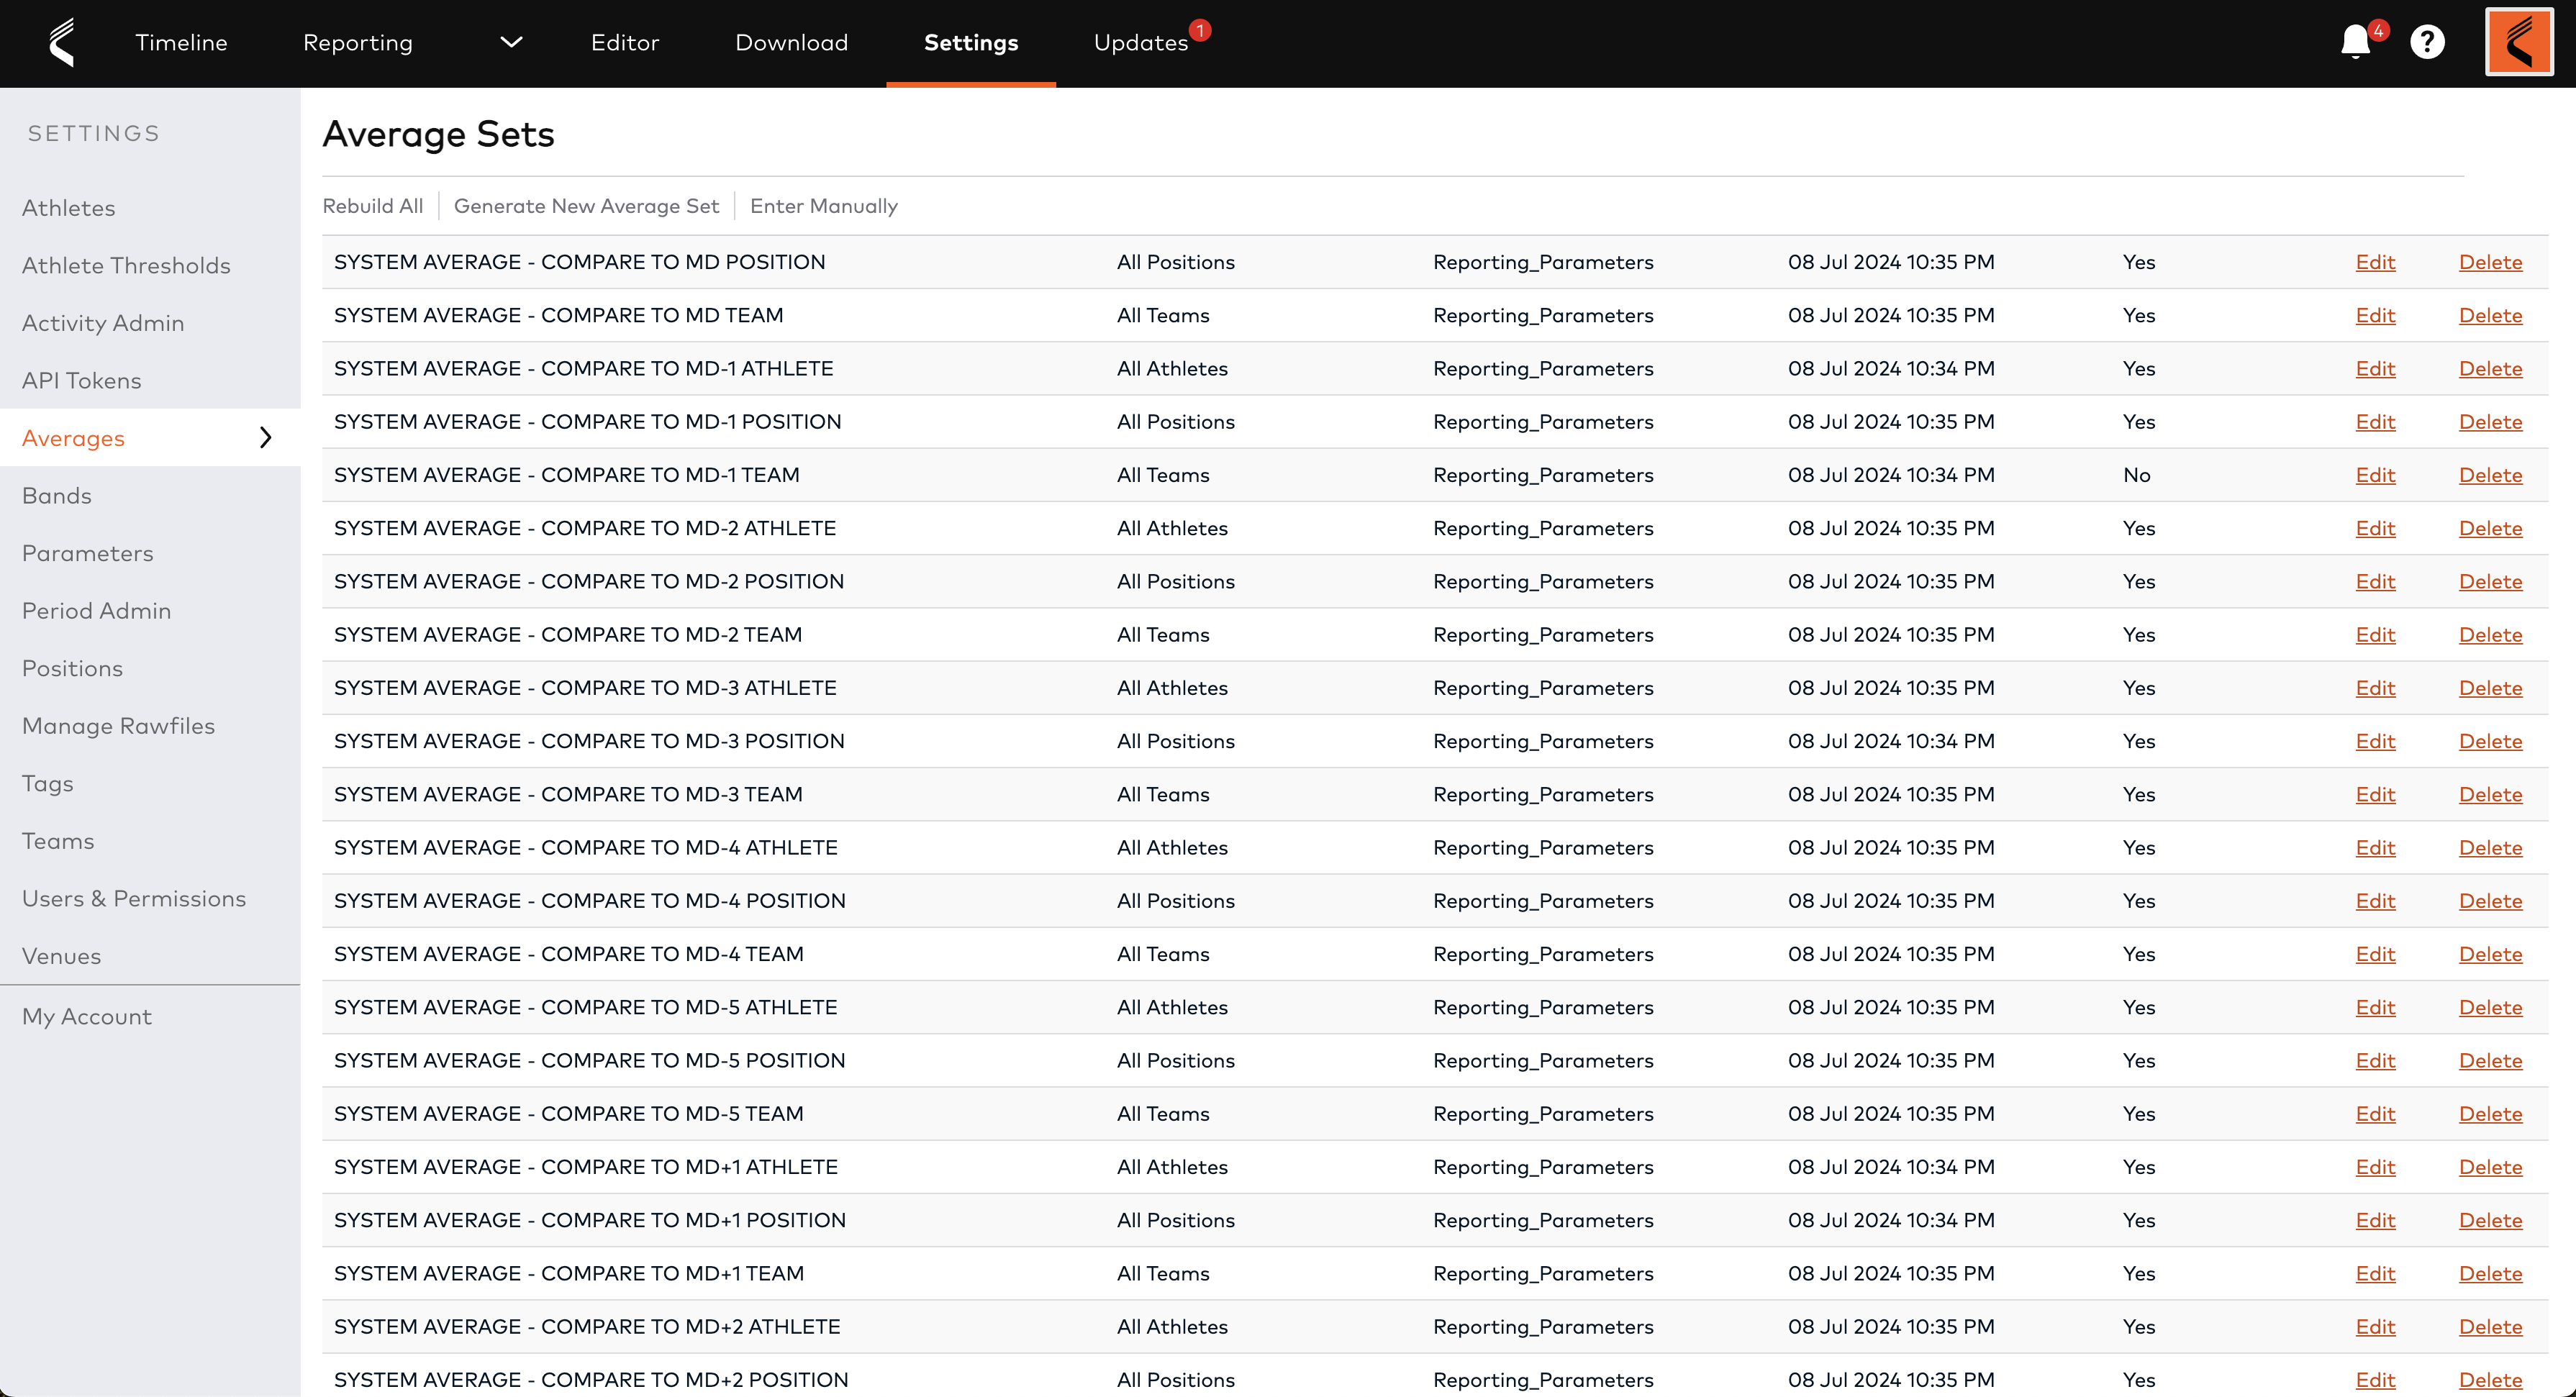Open Manage Rawfiles
Viewport: 2576px width, 1397px height.
tap(118, 726)
